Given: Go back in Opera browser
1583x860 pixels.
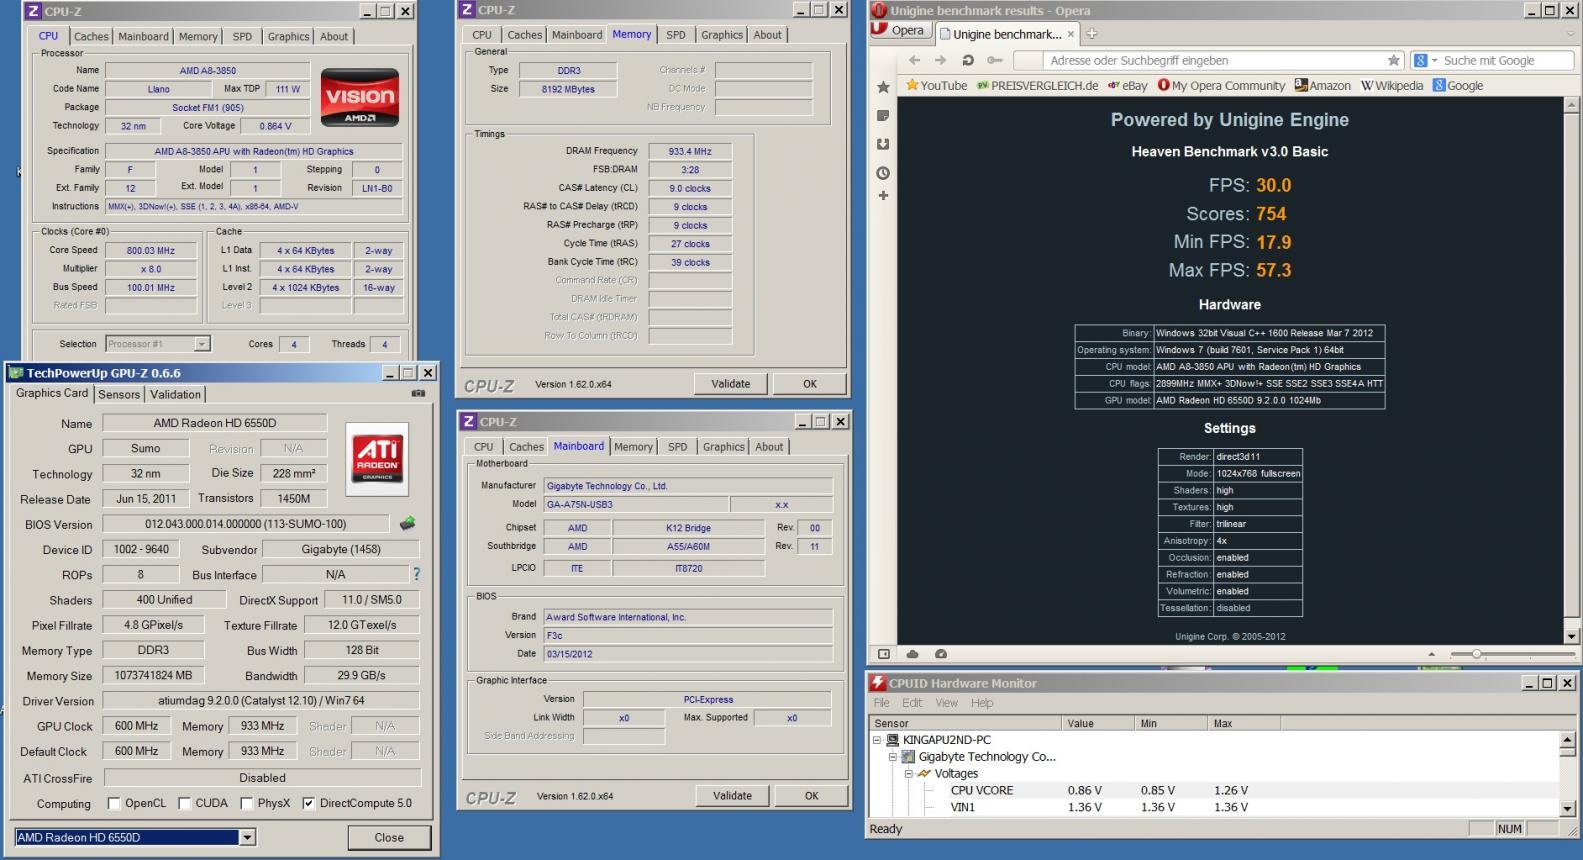Looking at the screenshot, I should [x=914, y=60].
